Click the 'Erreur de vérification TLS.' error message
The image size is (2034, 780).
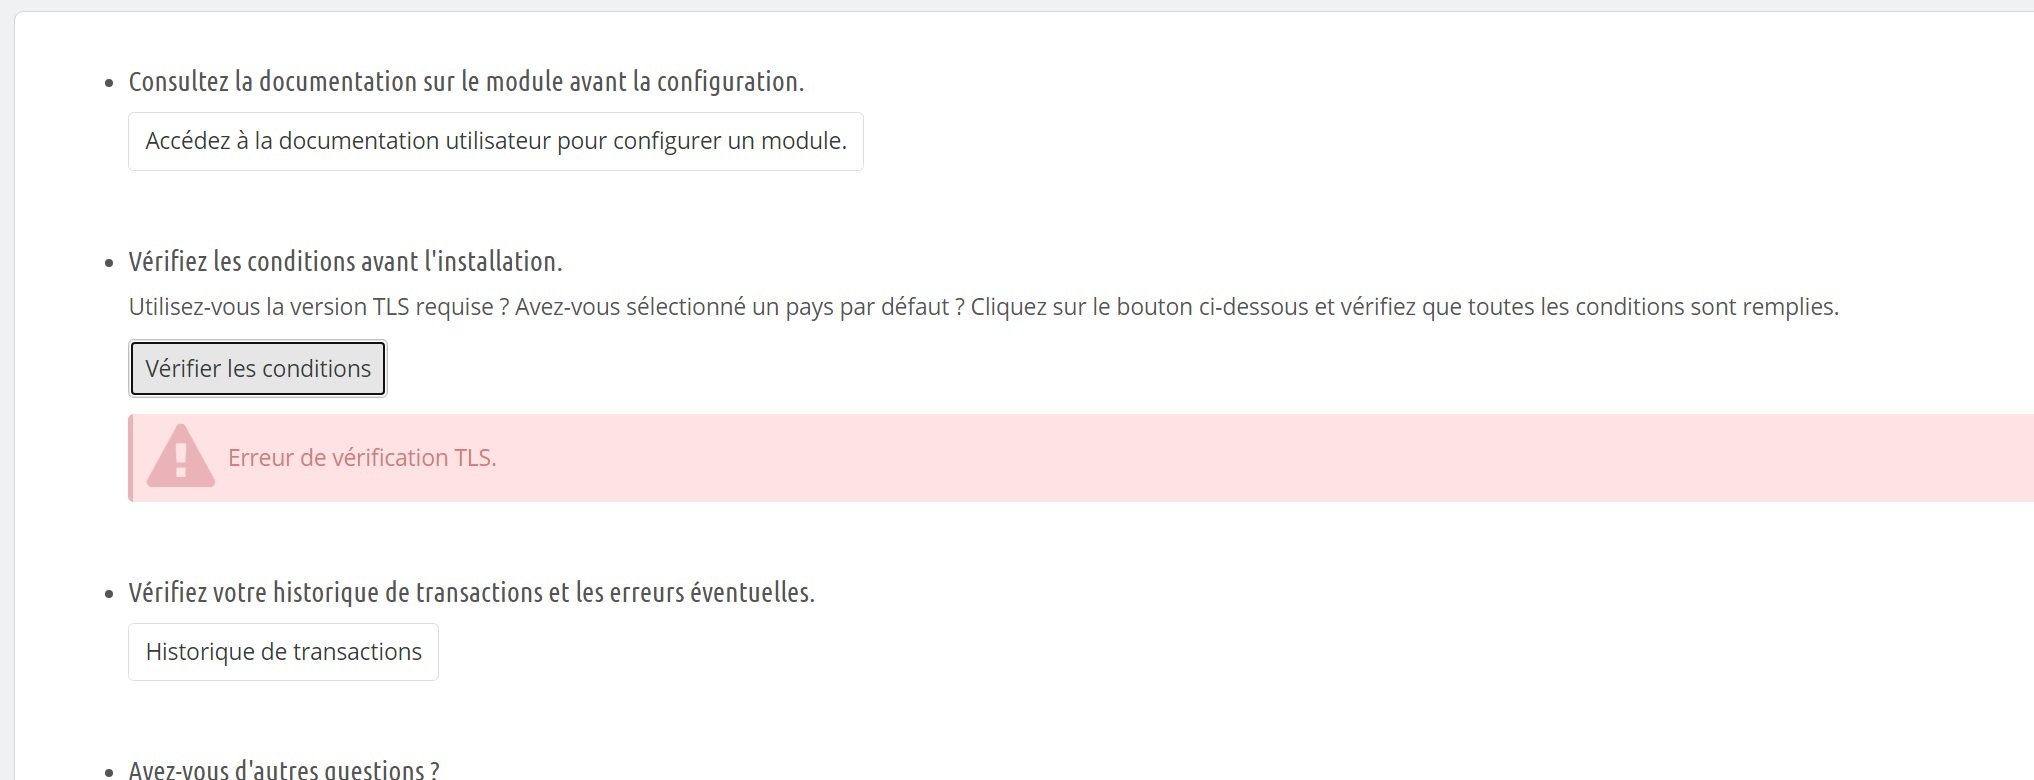tap(362, 458)
